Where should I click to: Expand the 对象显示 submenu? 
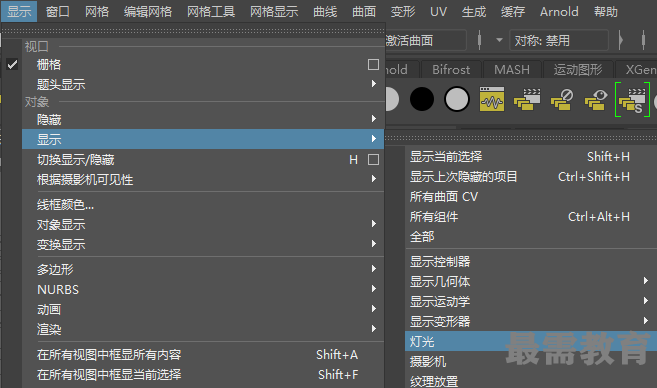click(x=373, y=224)
